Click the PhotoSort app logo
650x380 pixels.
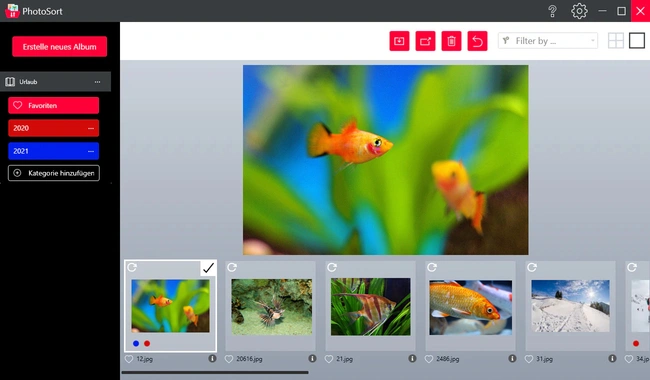pos(12,11)
